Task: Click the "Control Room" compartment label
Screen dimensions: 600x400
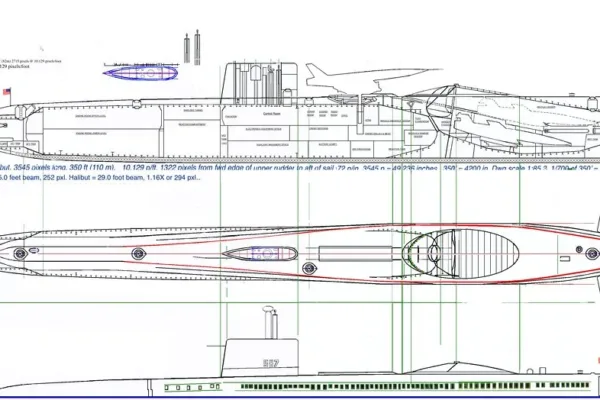Action: [272, 114]
